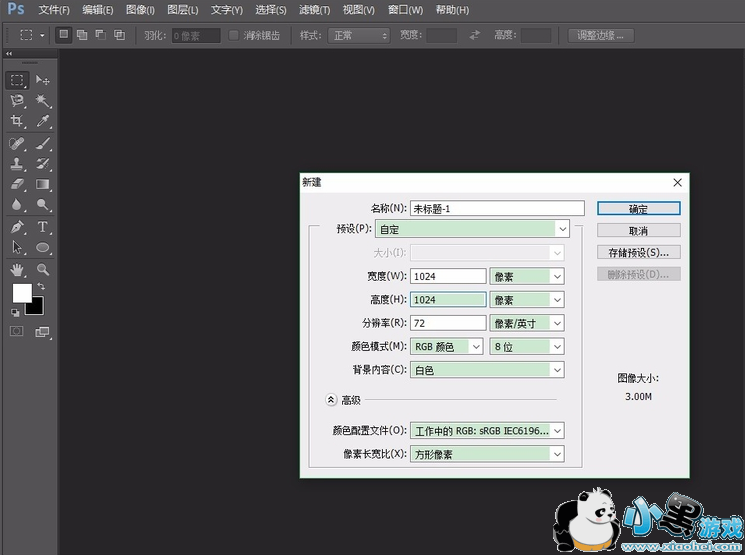The height and width of the screenshot is (555, 745).
Task: Select the Crop tool
Action: [17, 122]
